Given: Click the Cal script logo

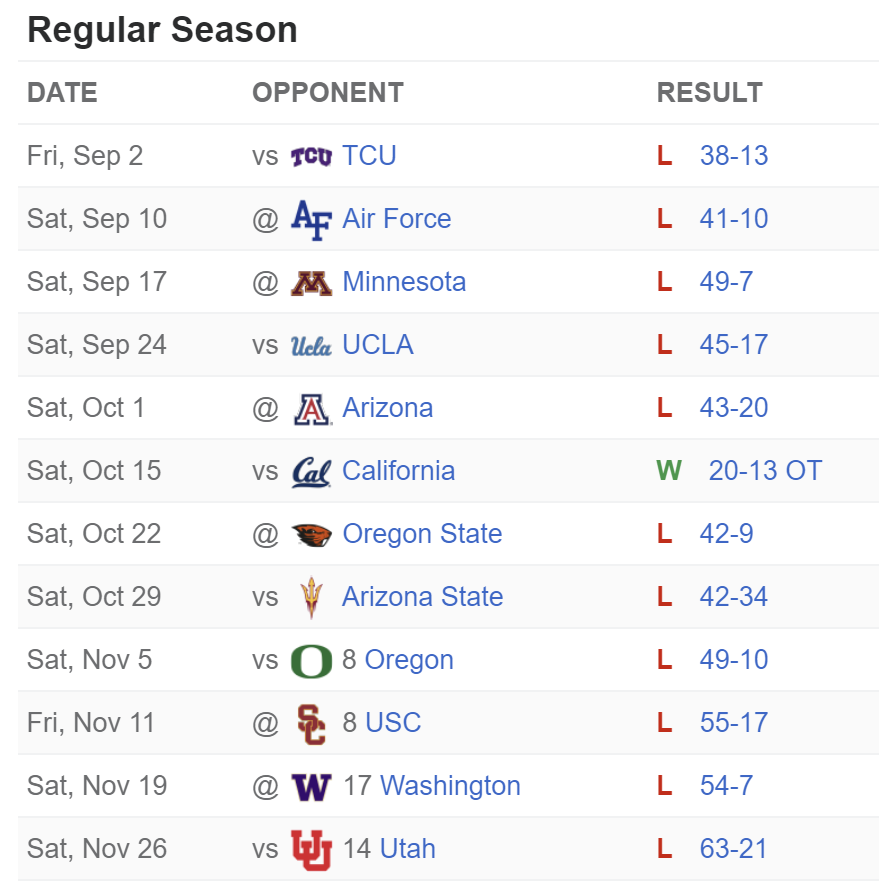Looking at the screenshot, I should click(311, 472).
